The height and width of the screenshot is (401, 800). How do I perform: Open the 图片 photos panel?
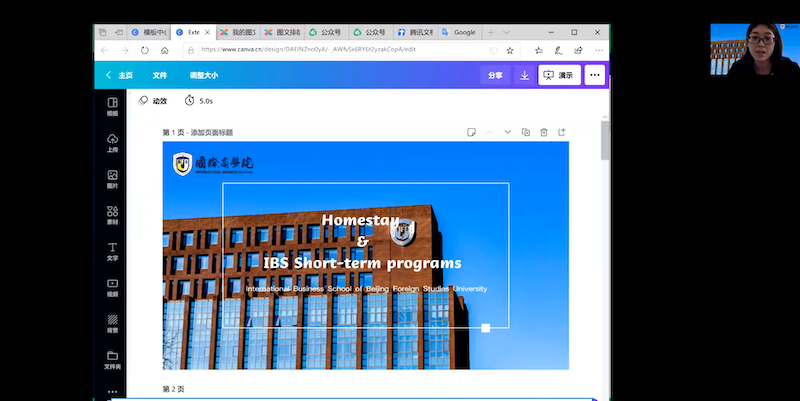[x=112, y=179]
